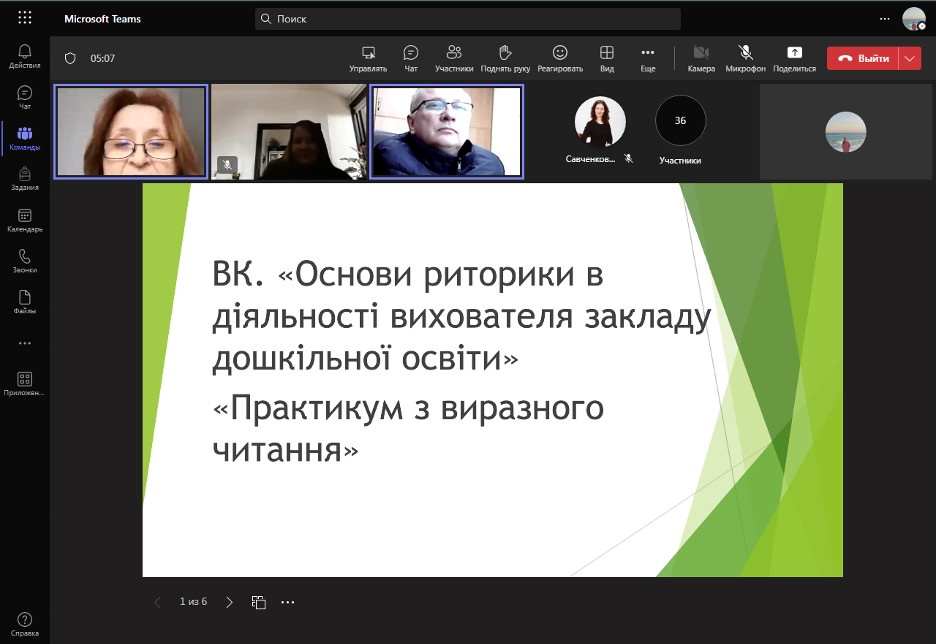Viewport: 936px width, 644px height.
Task: Show the Участники list
Action: click(454, 53)
